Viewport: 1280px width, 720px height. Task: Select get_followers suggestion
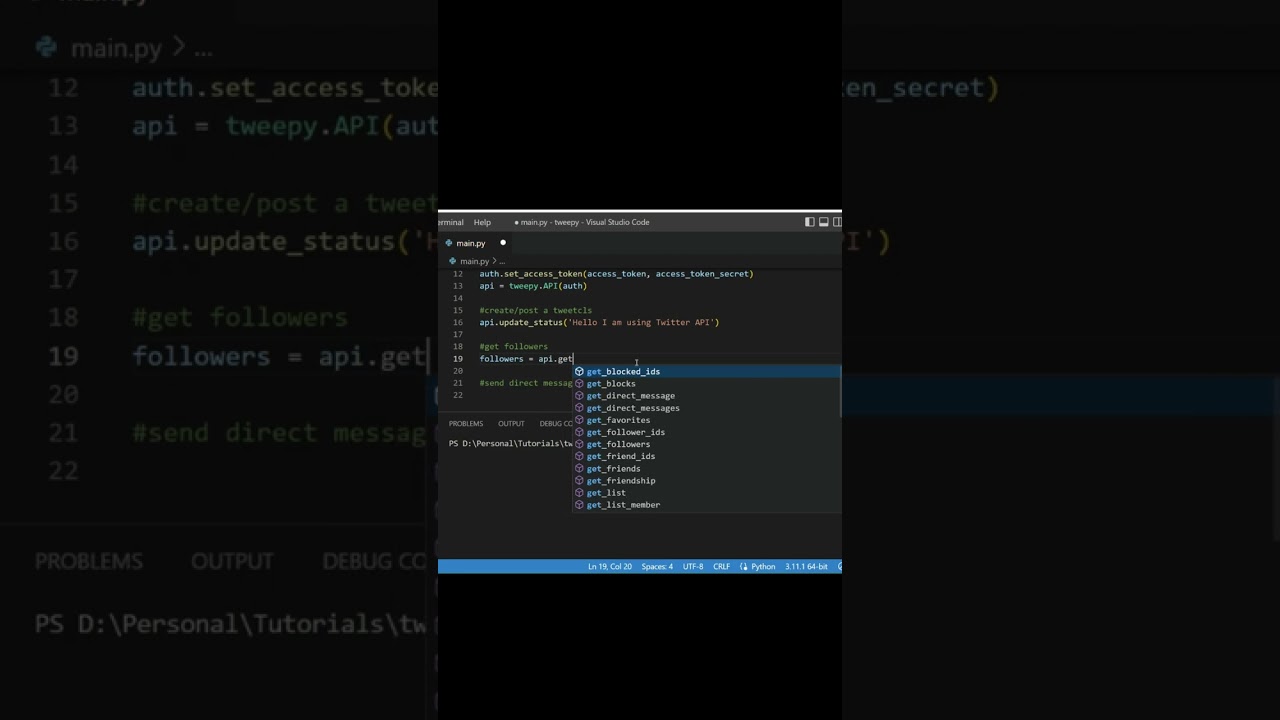[706, 444]
